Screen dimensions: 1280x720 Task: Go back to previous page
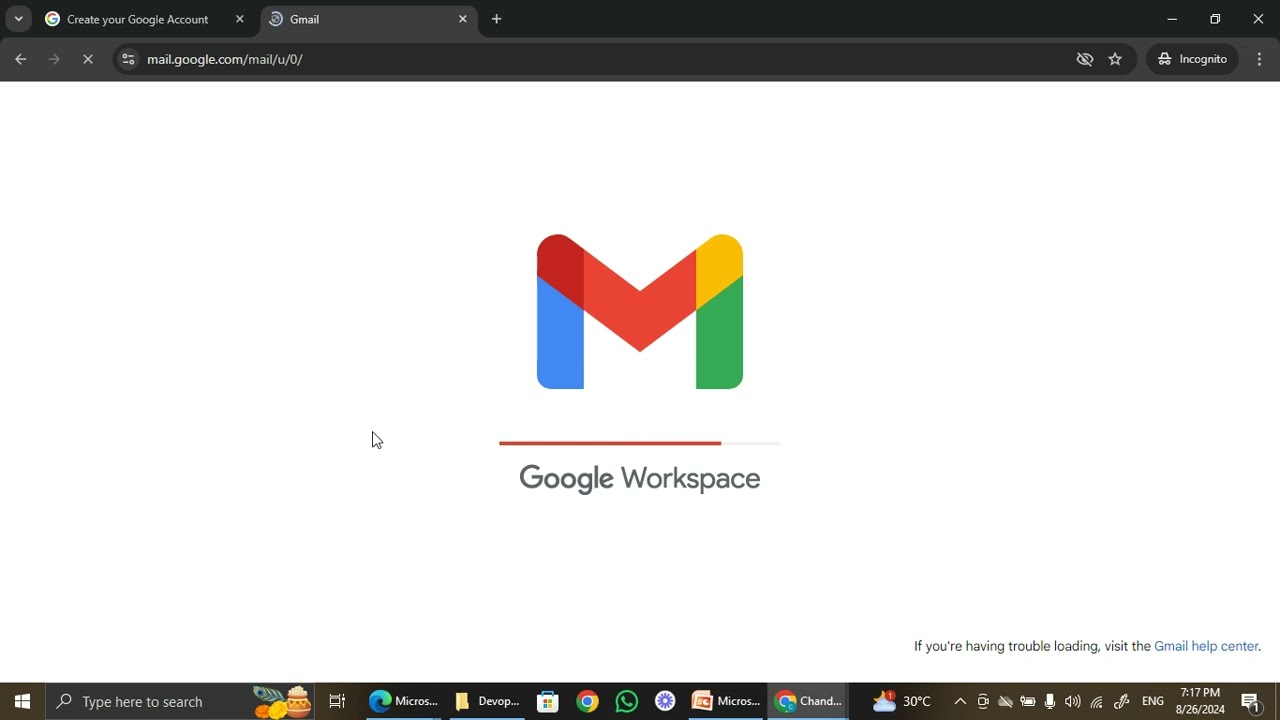click(x=21, y=59)
